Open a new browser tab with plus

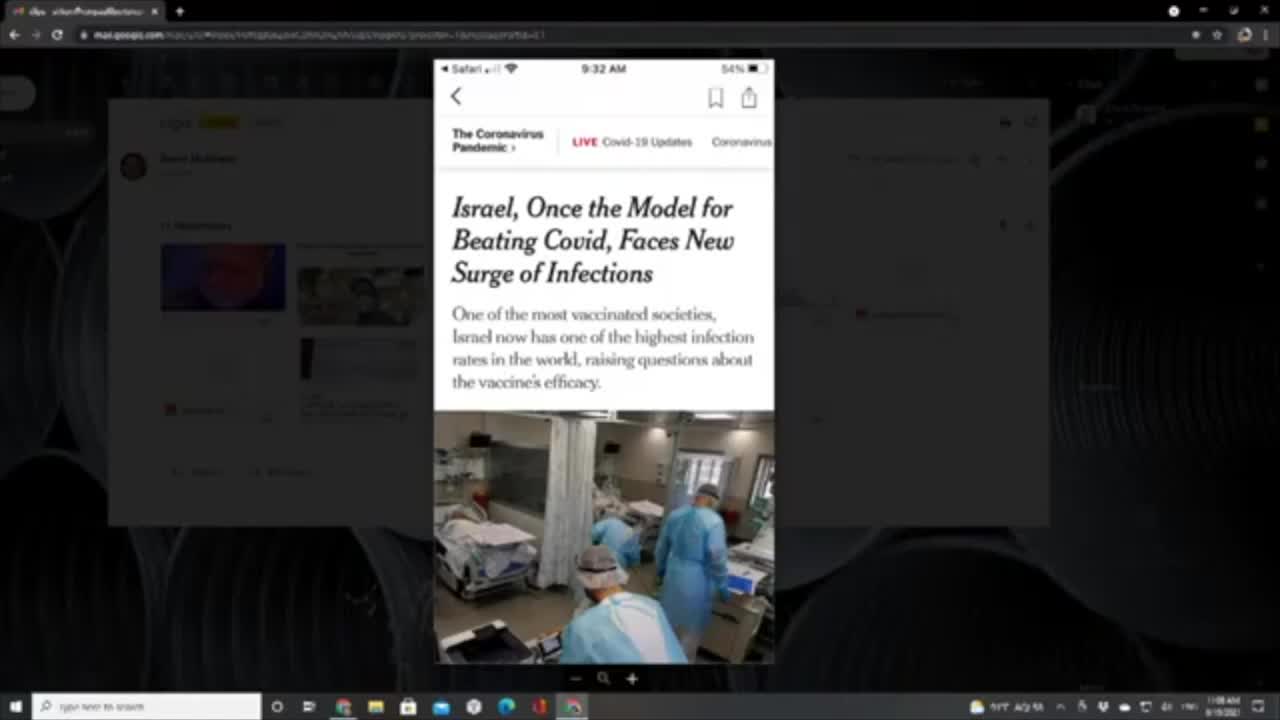[x=180, y=11]
